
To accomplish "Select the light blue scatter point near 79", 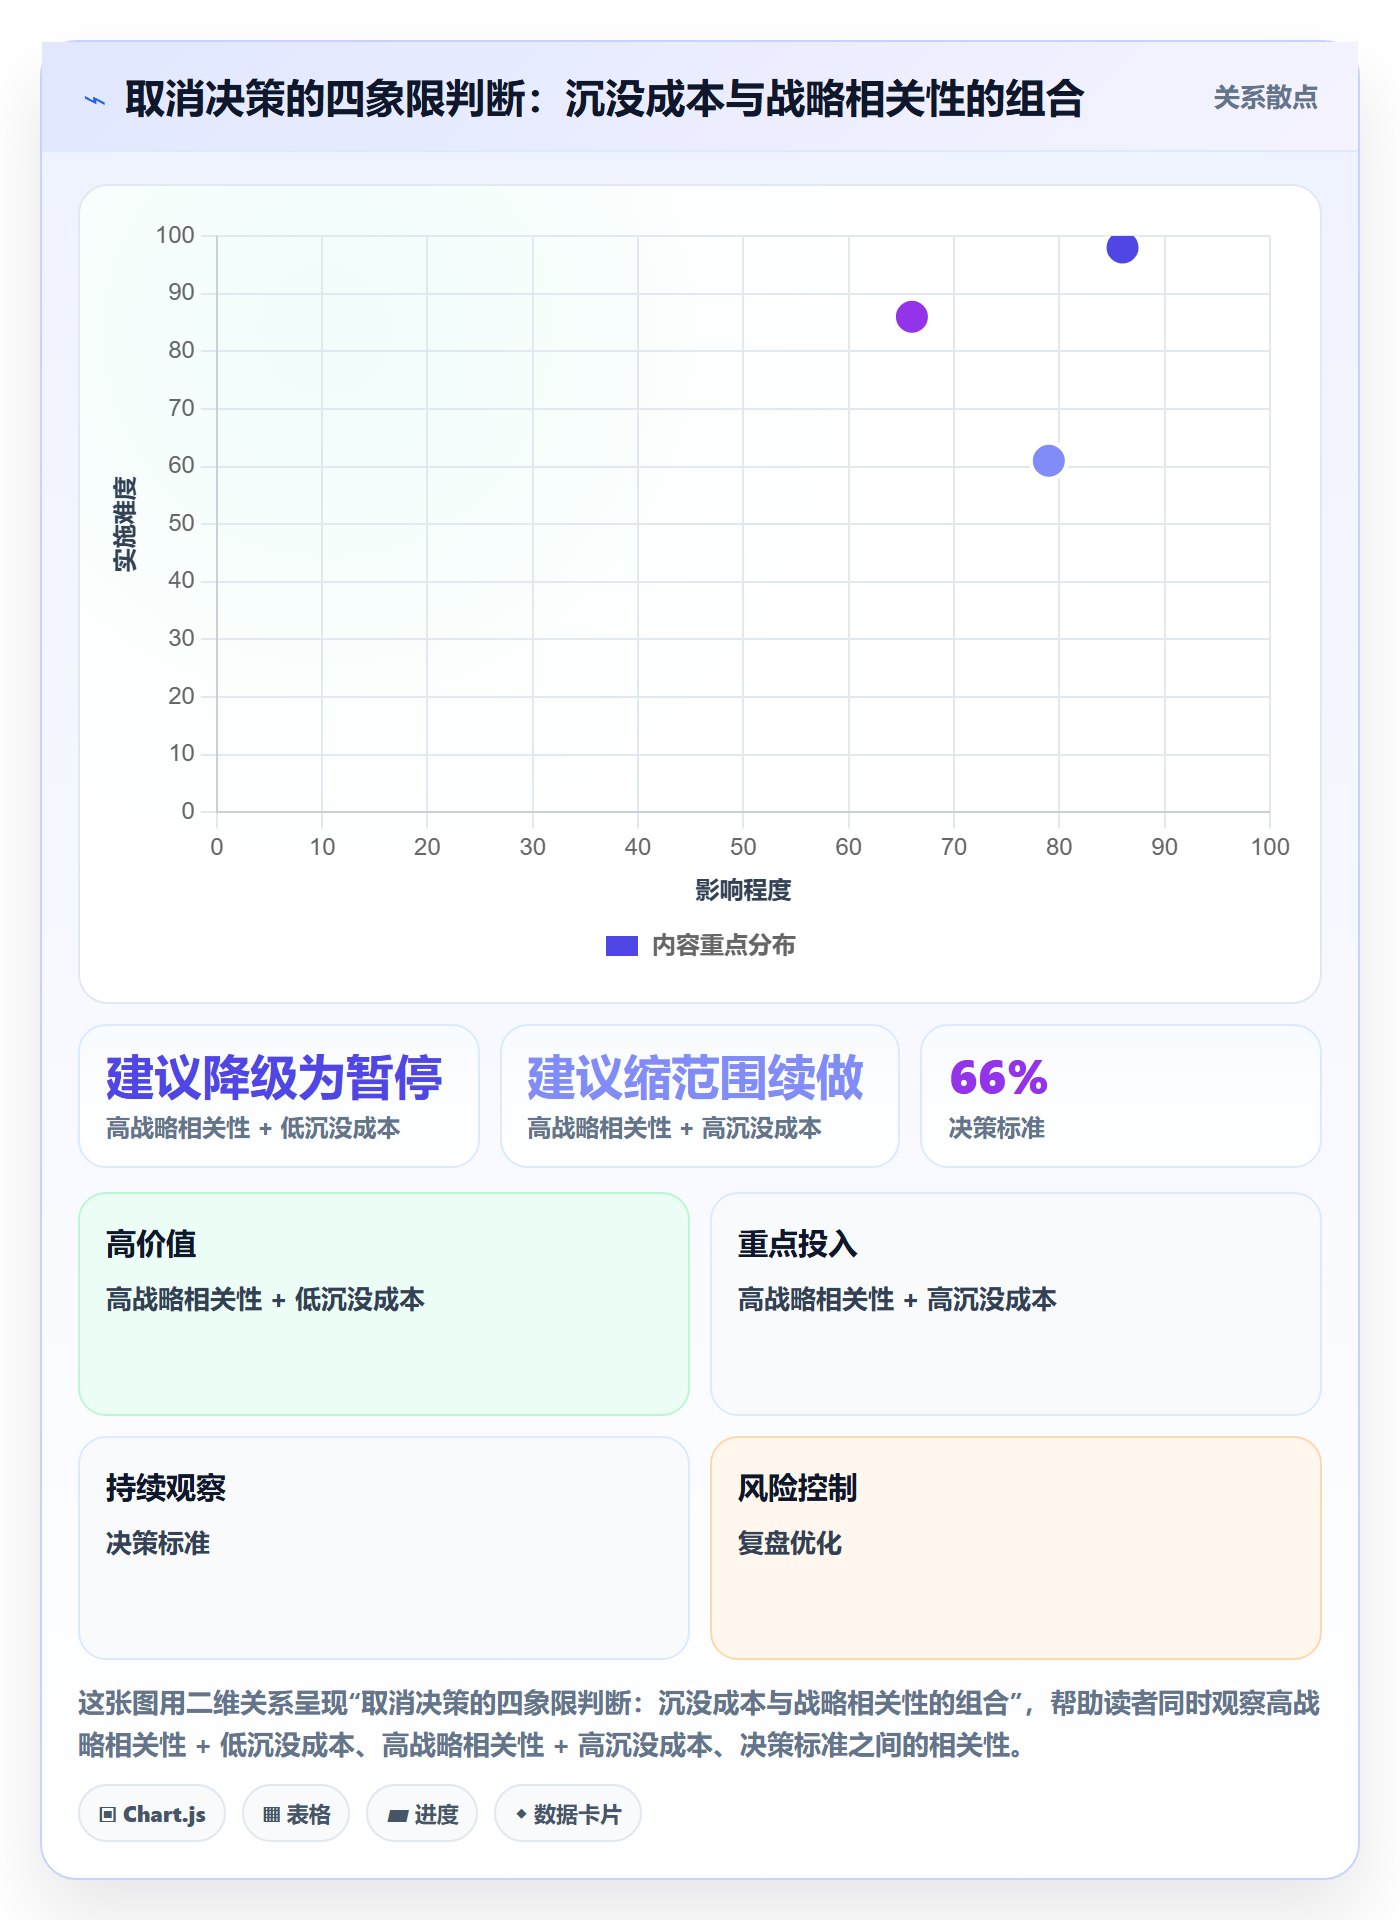I will [1048, 461].
